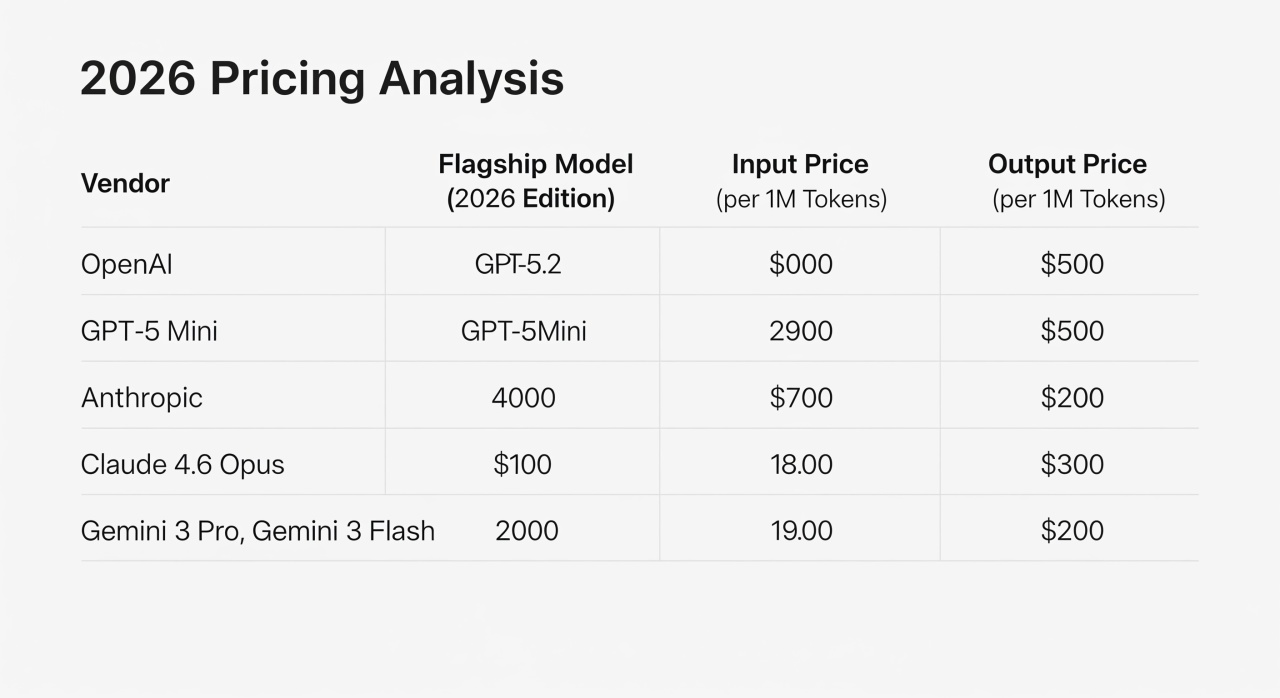
Task: Click the 18.00 input price cell
Action: [801, 464]
